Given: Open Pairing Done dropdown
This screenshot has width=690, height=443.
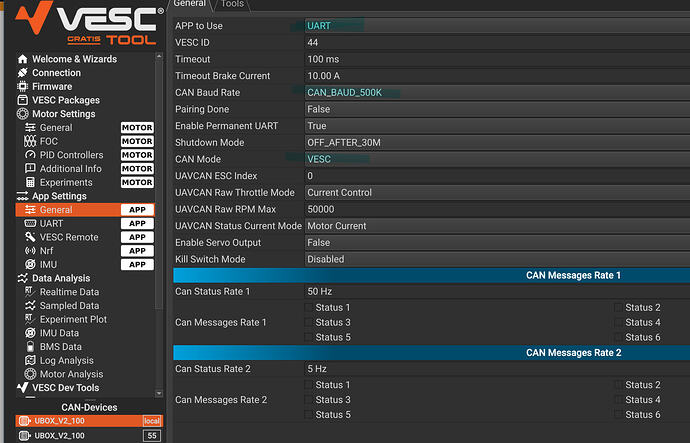Looking at the screenshot, I should click(497, 109).
